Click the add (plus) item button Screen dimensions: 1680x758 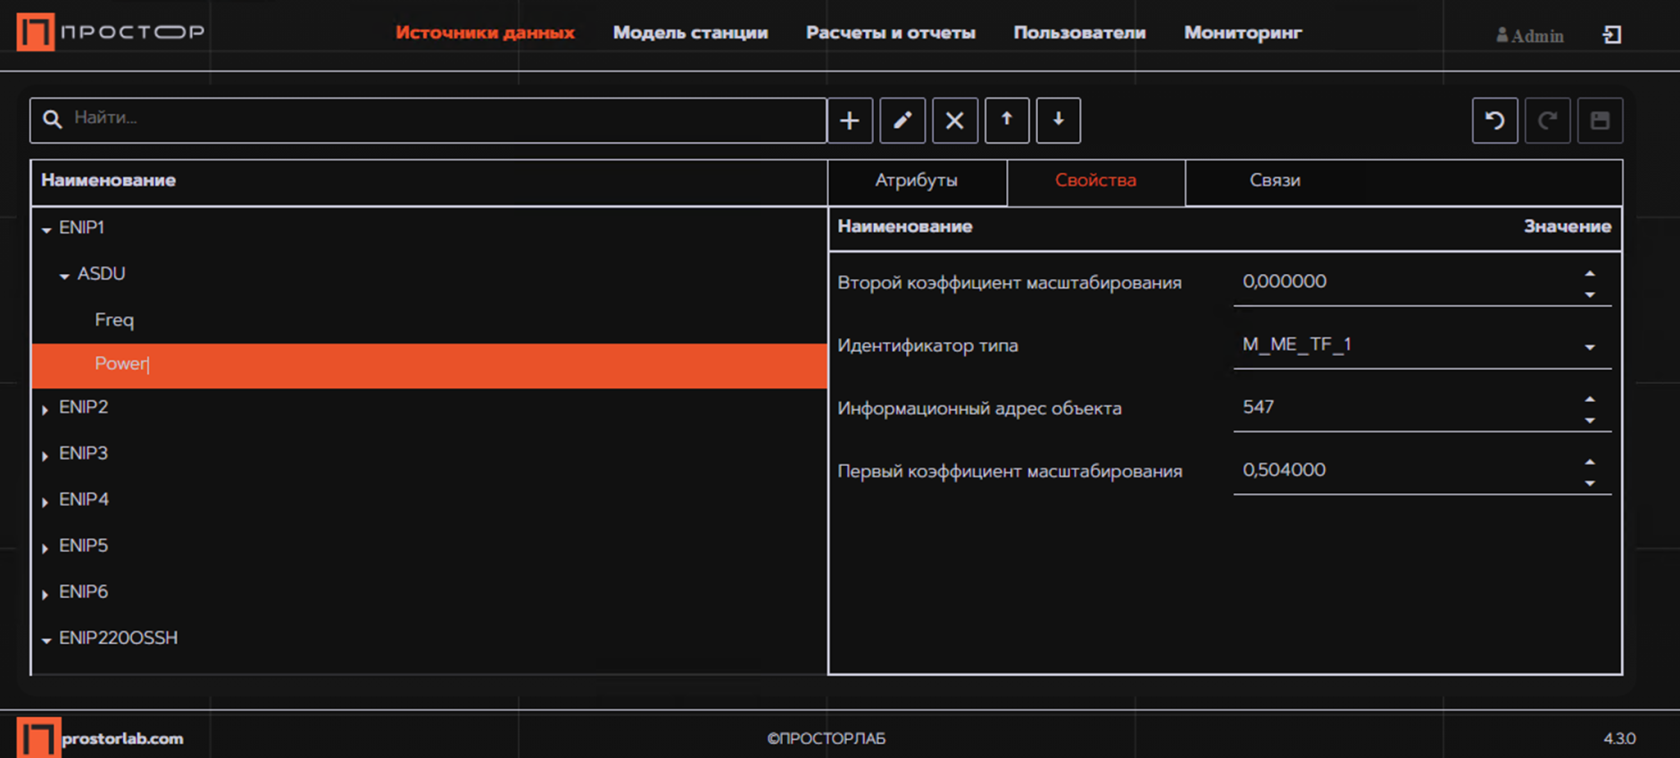tap(849, 121)
